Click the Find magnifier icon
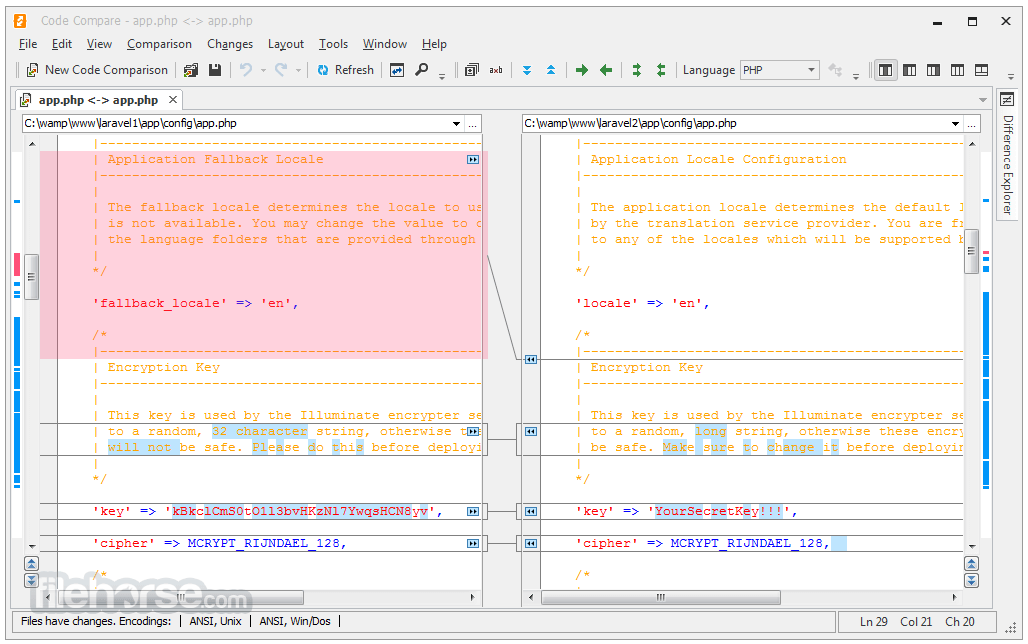Viewport: 1028px width, 644px height. [x=422, y=70]
